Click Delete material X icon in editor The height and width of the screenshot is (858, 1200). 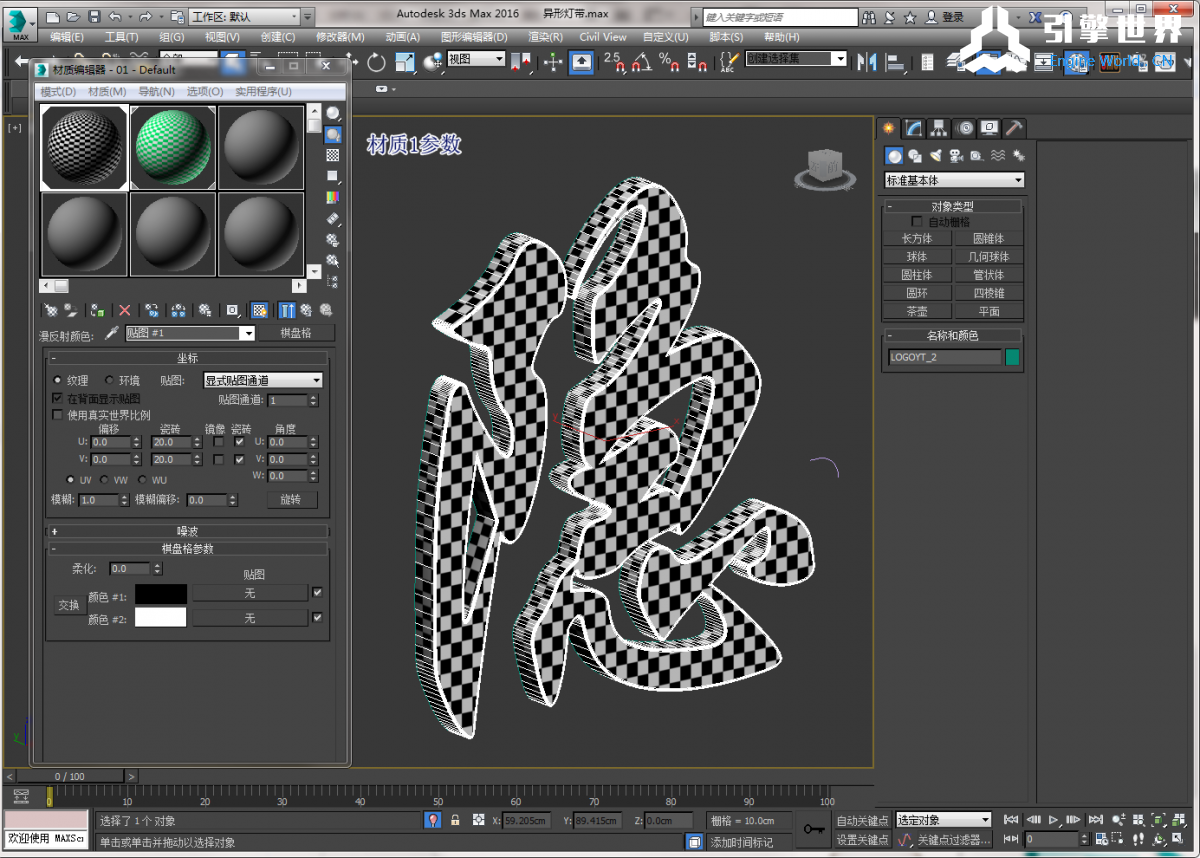(124, 310)
